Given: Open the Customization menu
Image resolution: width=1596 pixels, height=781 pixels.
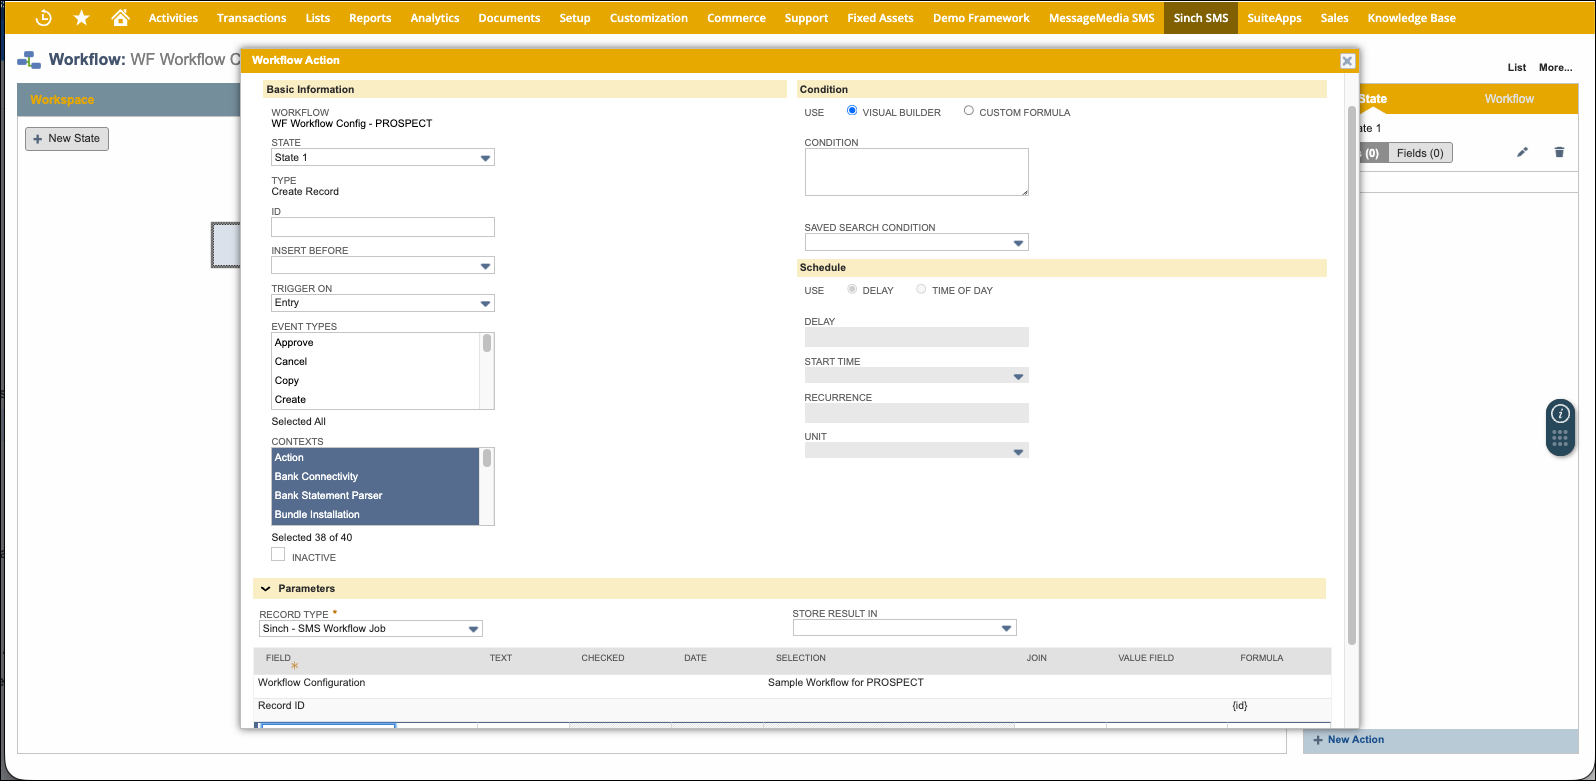Looking at the screenshot, I should (x=649, y=18).
